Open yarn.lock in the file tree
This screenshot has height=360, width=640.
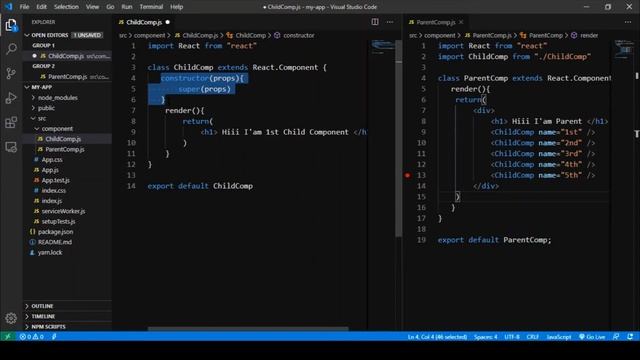coord(67,252)
